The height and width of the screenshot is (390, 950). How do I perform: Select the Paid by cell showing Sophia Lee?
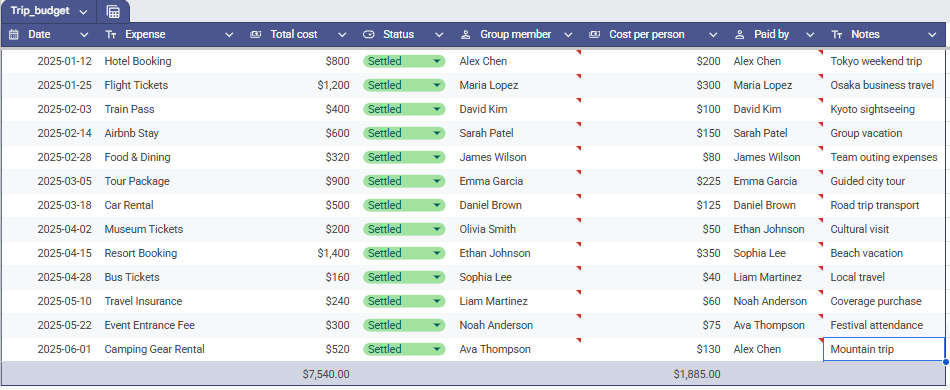click(776, 253)
